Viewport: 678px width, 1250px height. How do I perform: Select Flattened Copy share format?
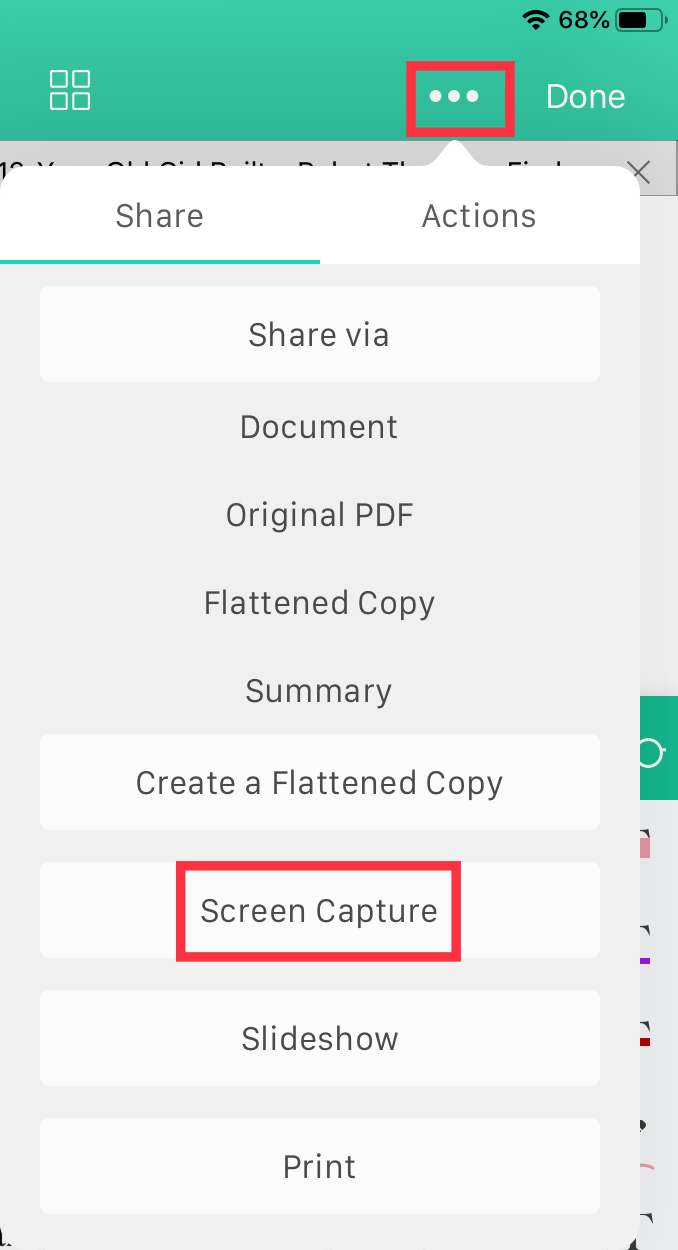[320, 603]
